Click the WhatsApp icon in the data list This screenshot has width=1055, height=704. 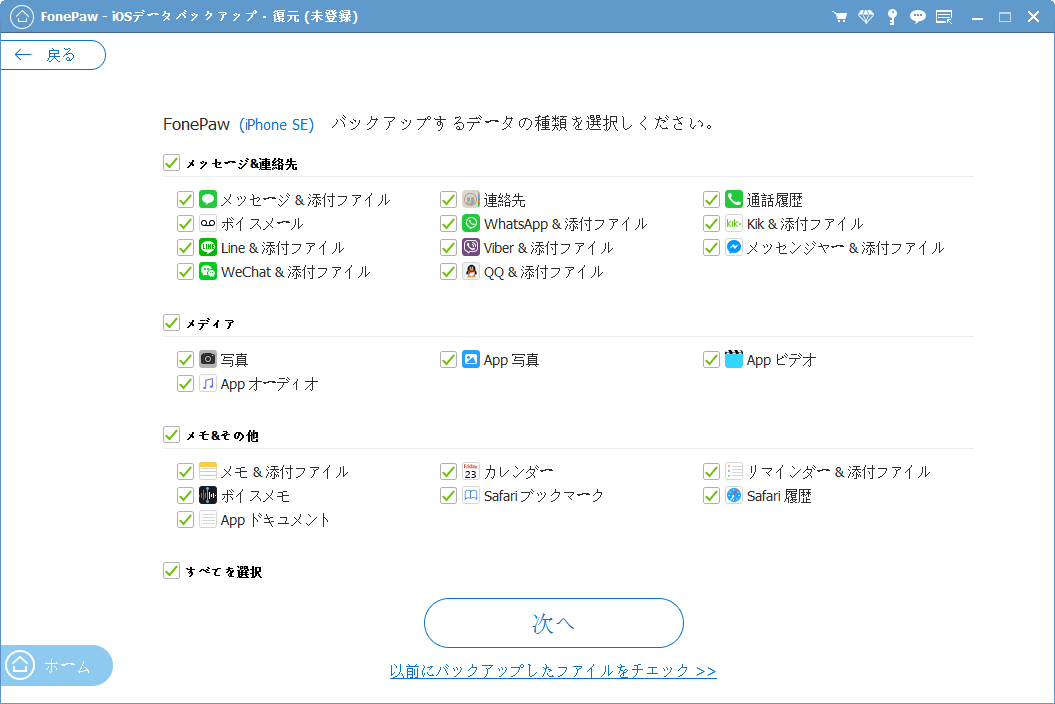469,223
